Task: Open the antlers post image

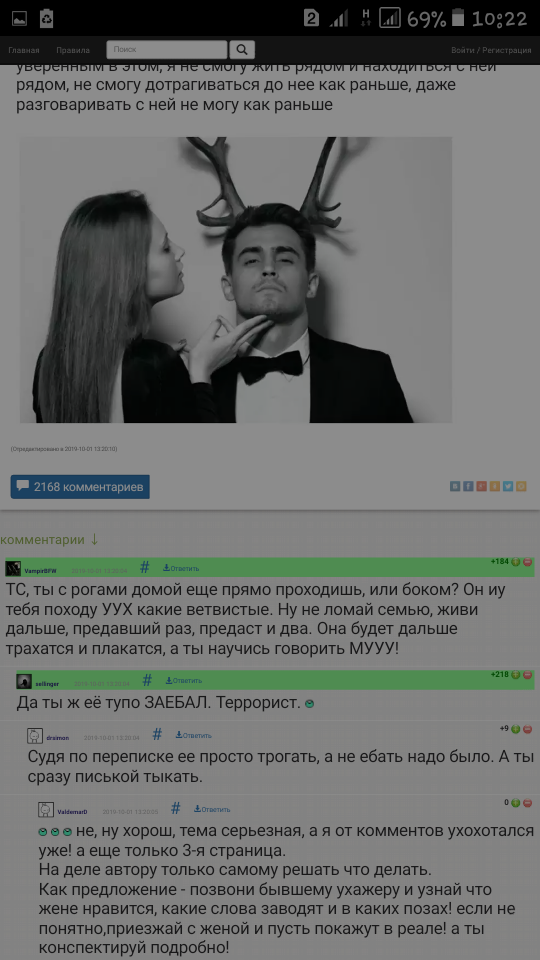Action: point(236,280)
